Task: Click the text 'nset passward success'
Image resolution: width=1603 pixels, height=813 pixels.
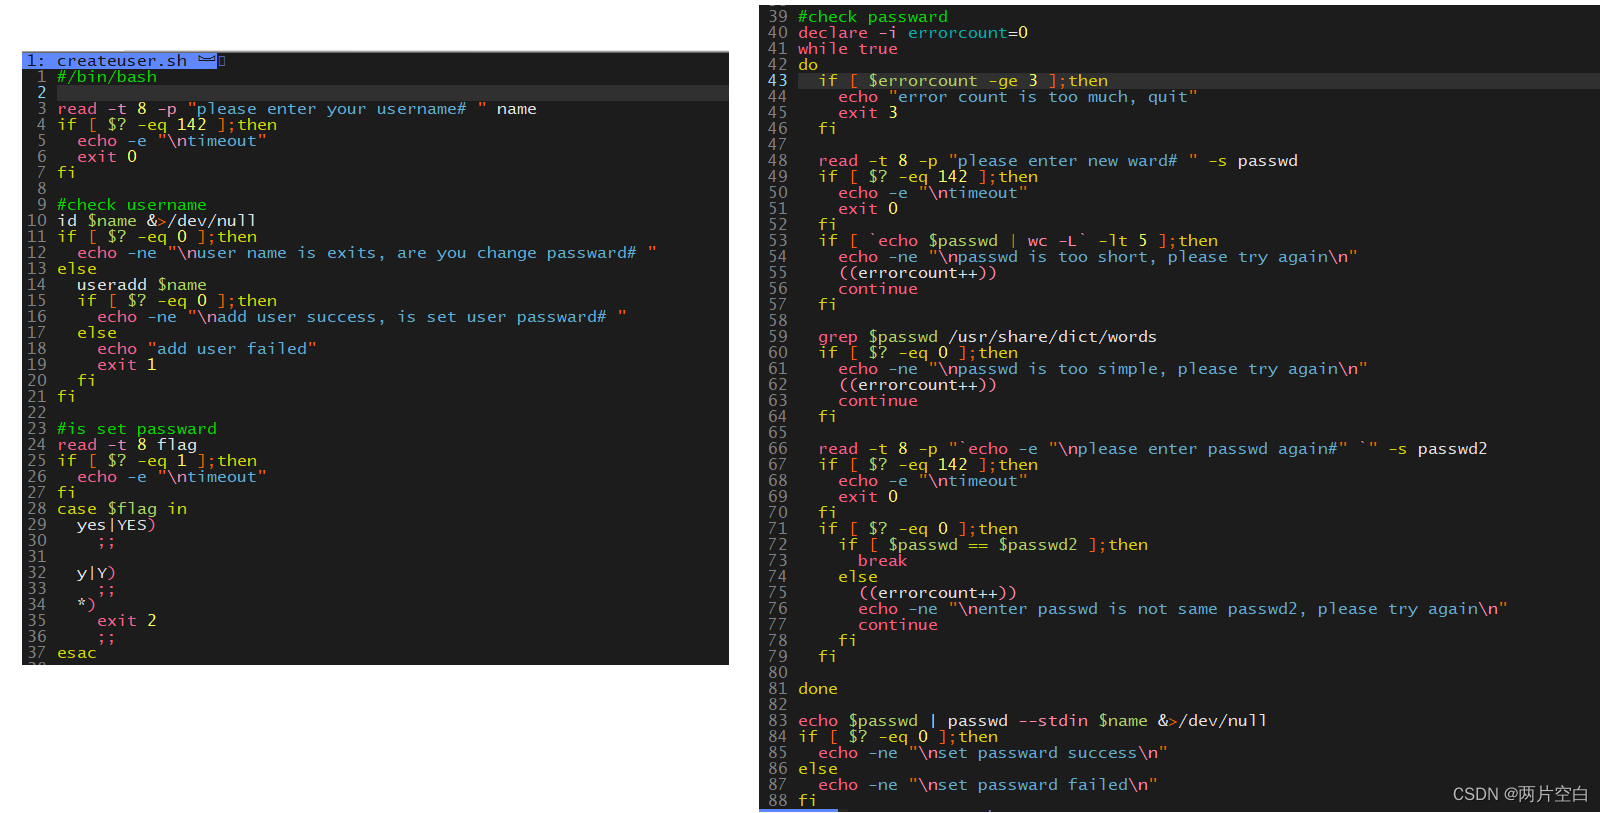Action: click(x=1033, y=753)
